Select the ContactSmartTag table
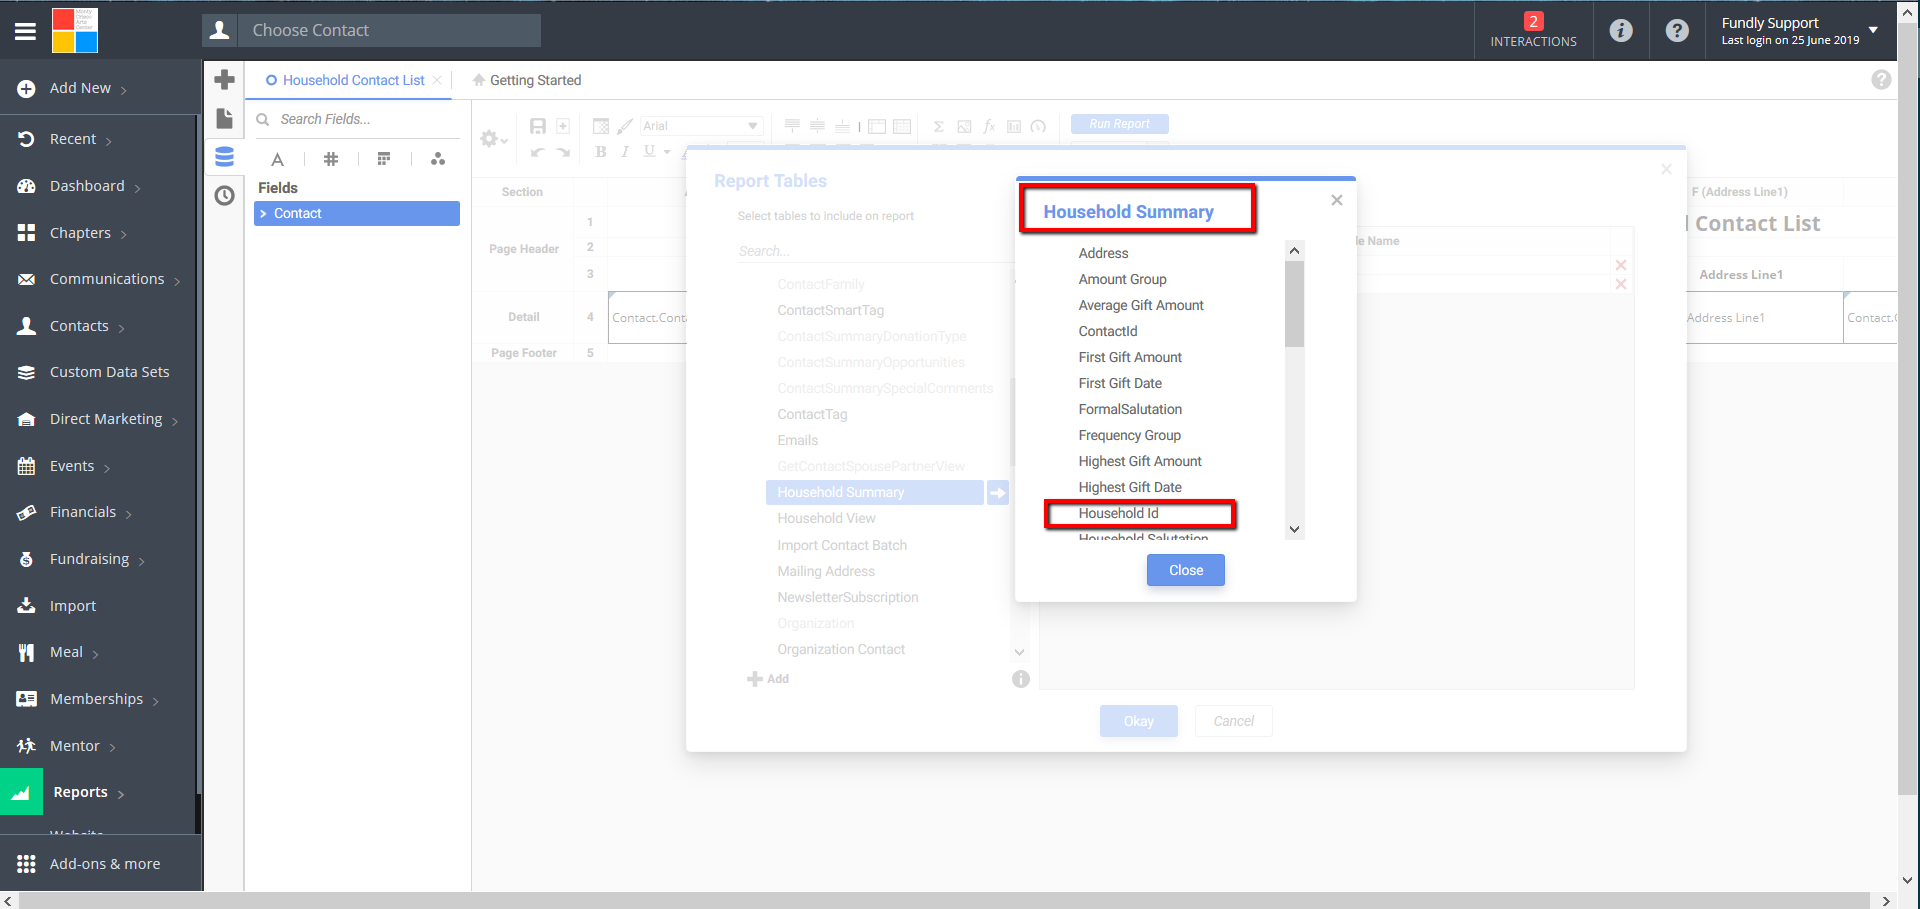 pos(831,310)
